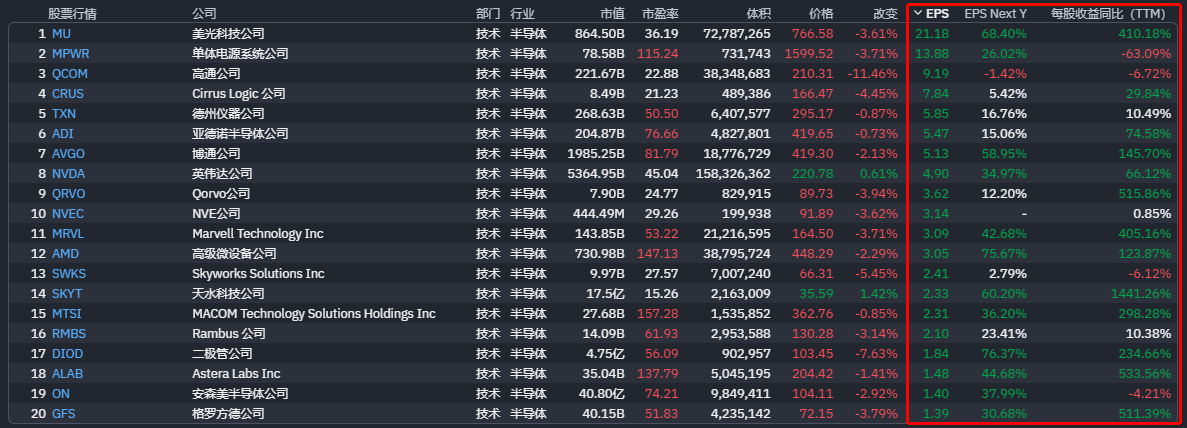Click EPS Next Y value 76.37%
The image size is (1187, 428).
coord(1005,353)
